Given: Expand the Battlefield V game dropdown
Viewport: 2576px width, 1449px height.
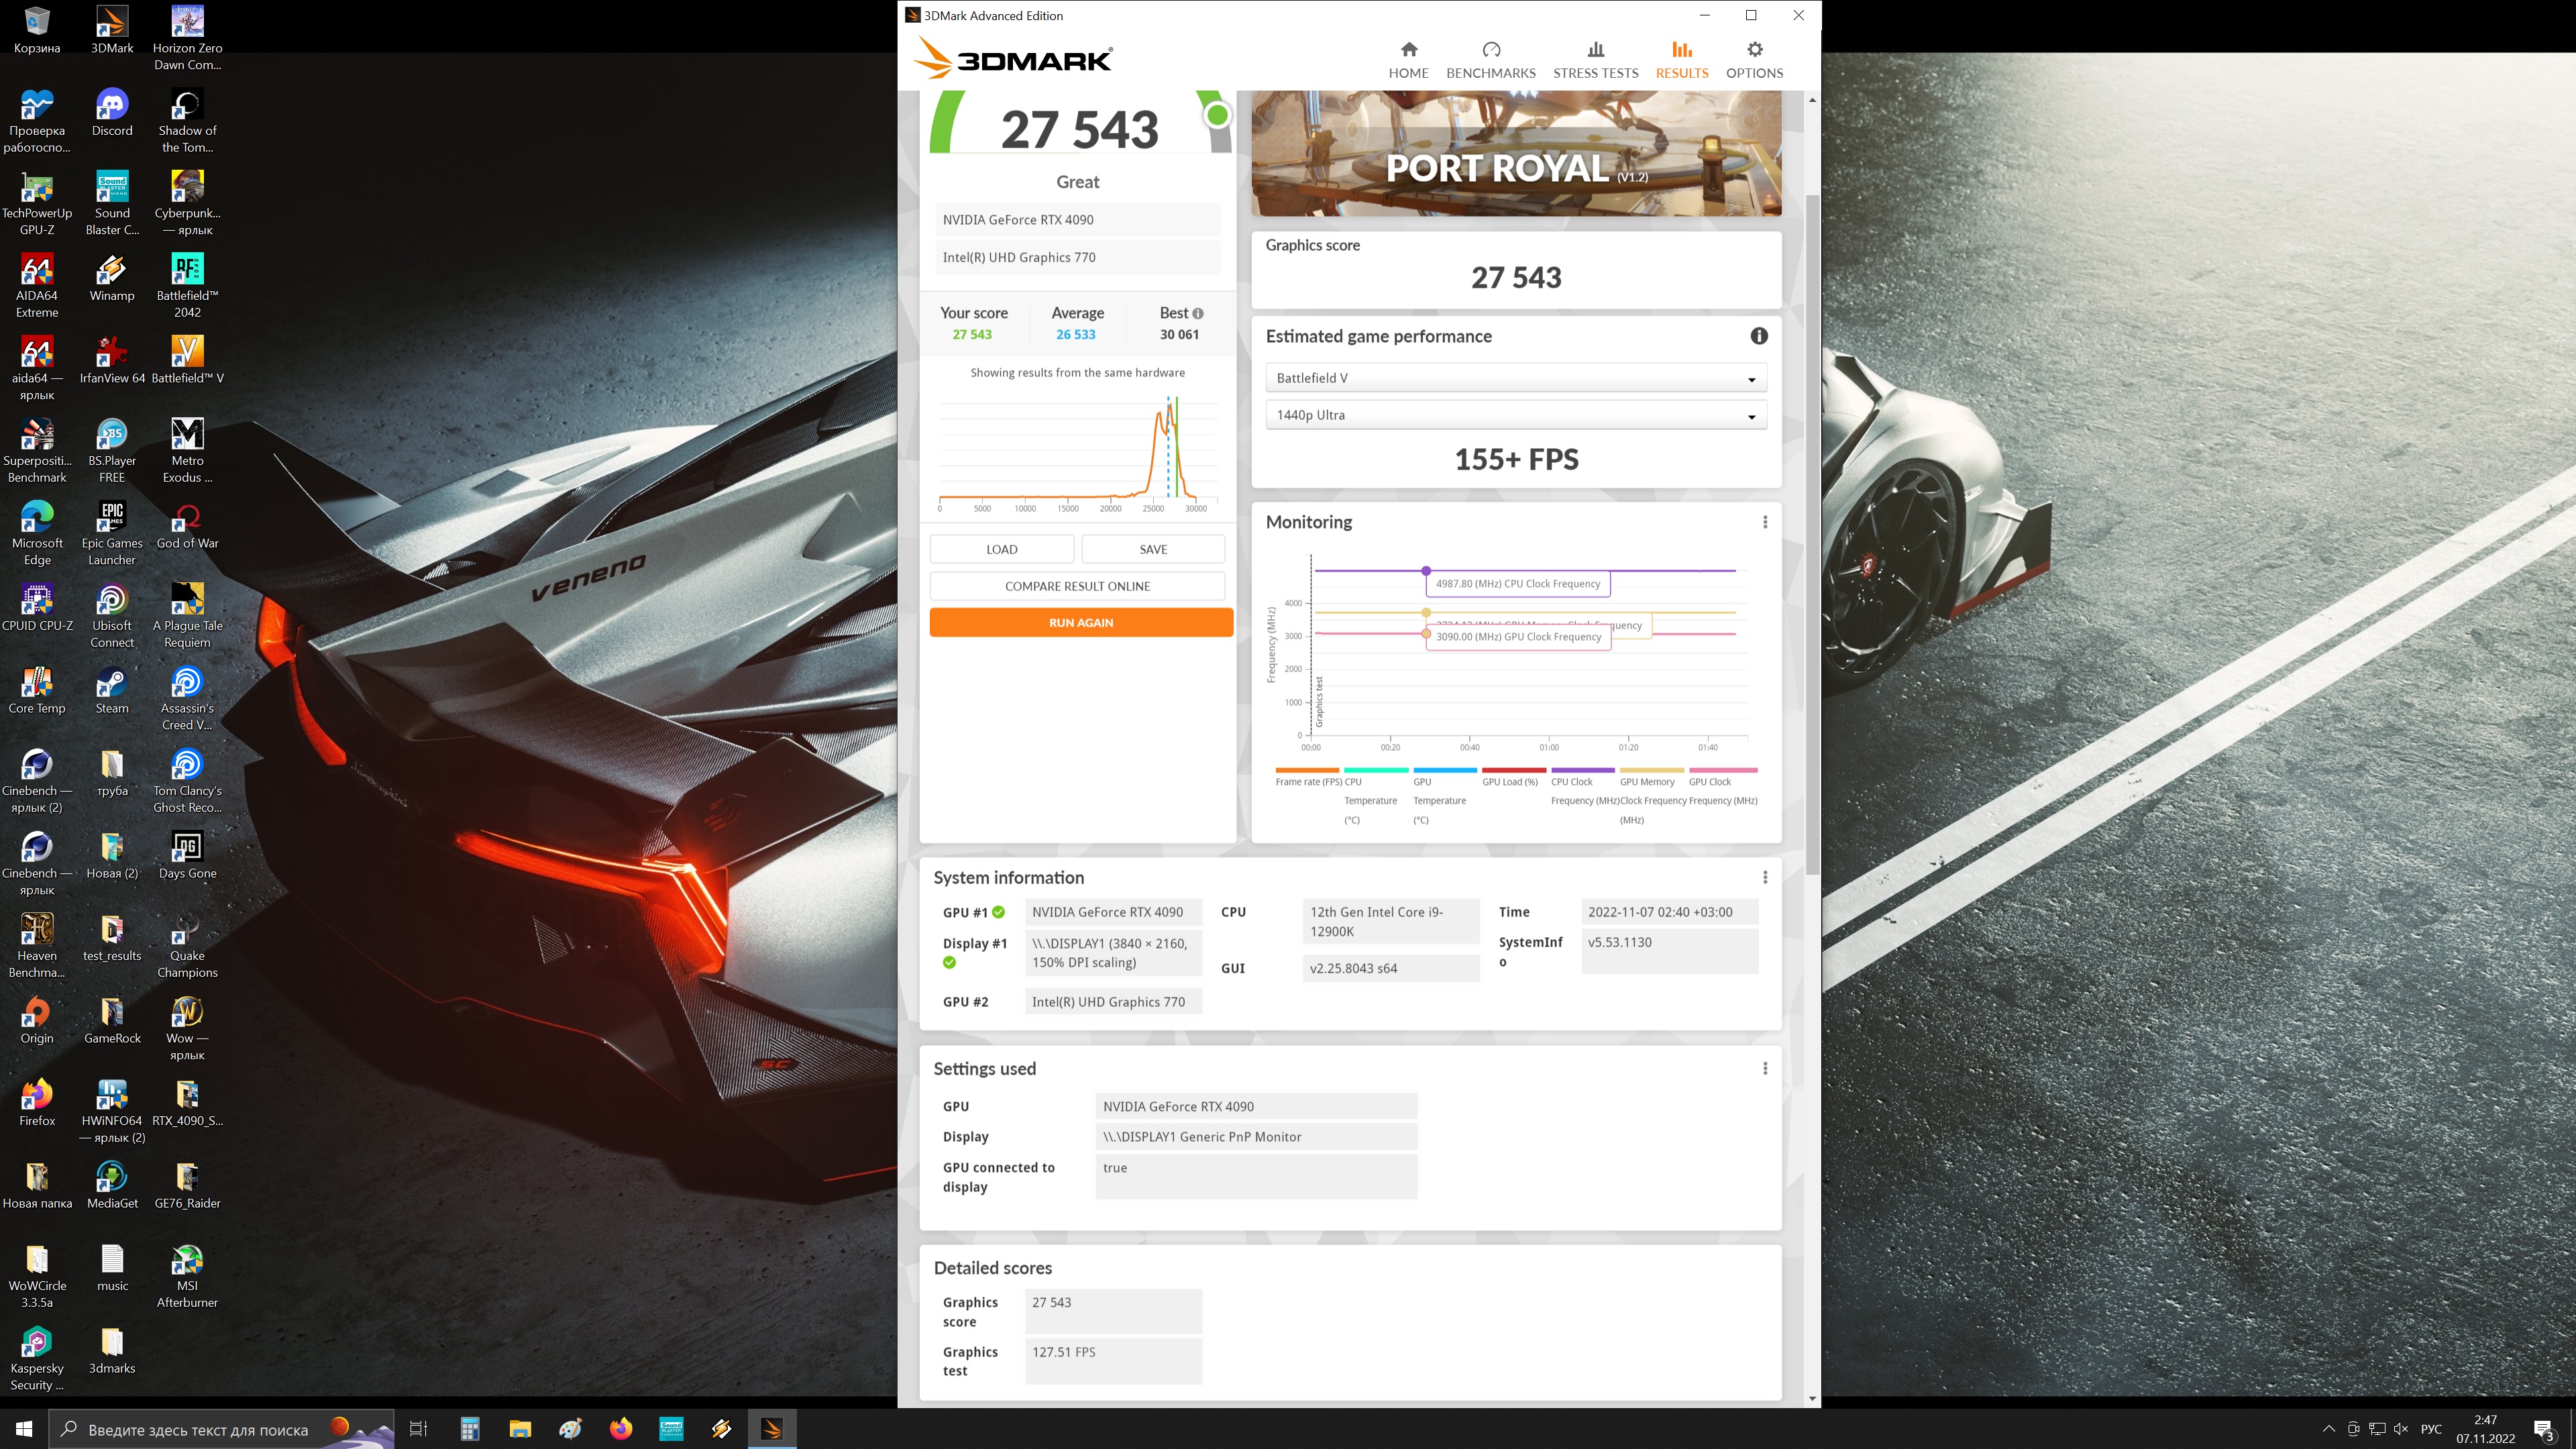Looking at the screenshot, I should pos(1515,378).
